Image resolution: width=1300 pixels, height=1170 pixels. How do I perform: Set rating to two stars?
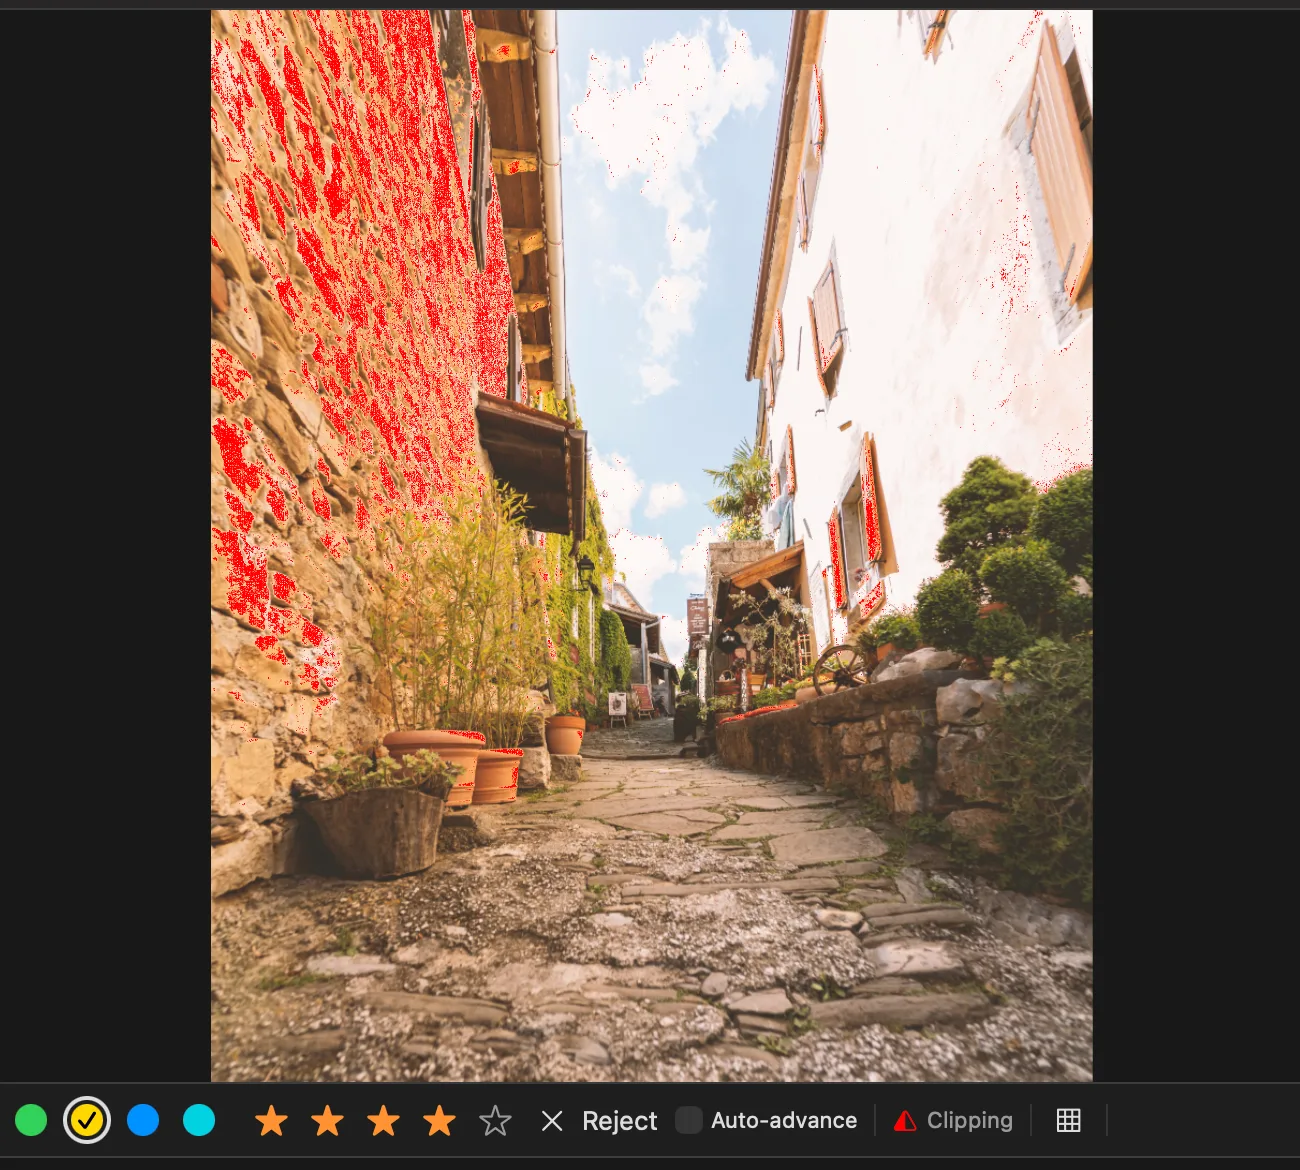(x=327, y=1120)
